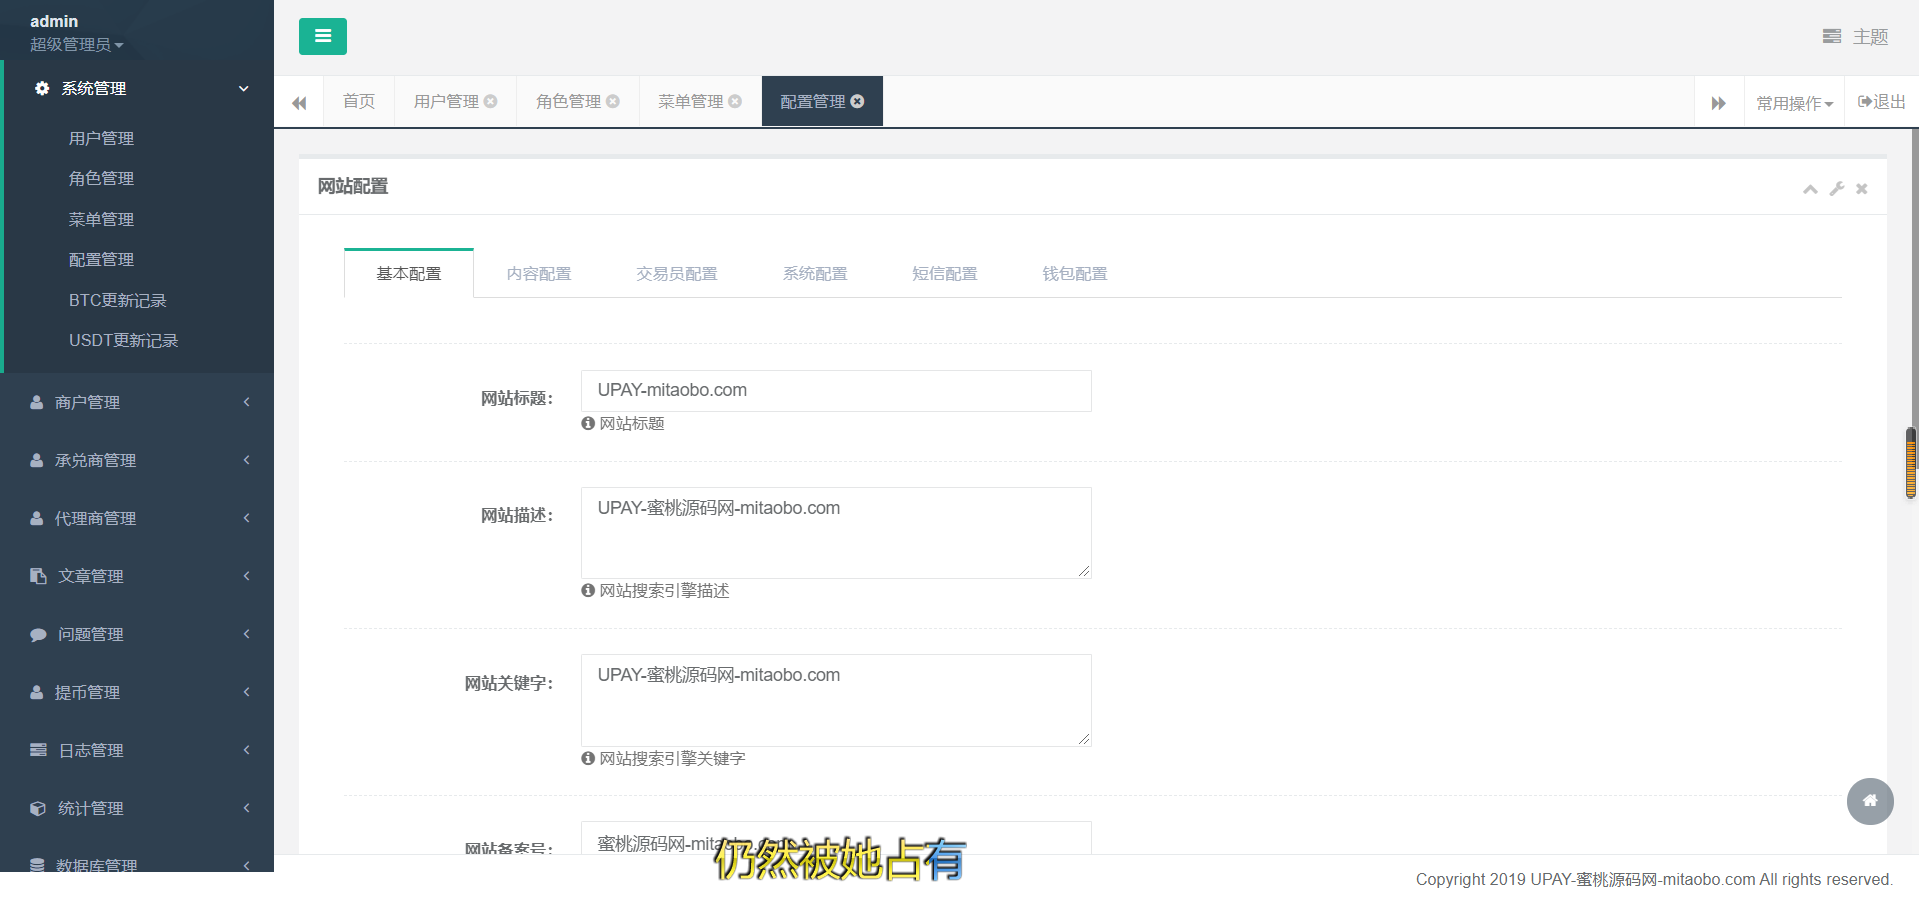Collapse the 网站配置 panel with chevron-up icon
1919x898 pixels.
click(1810, 189)
